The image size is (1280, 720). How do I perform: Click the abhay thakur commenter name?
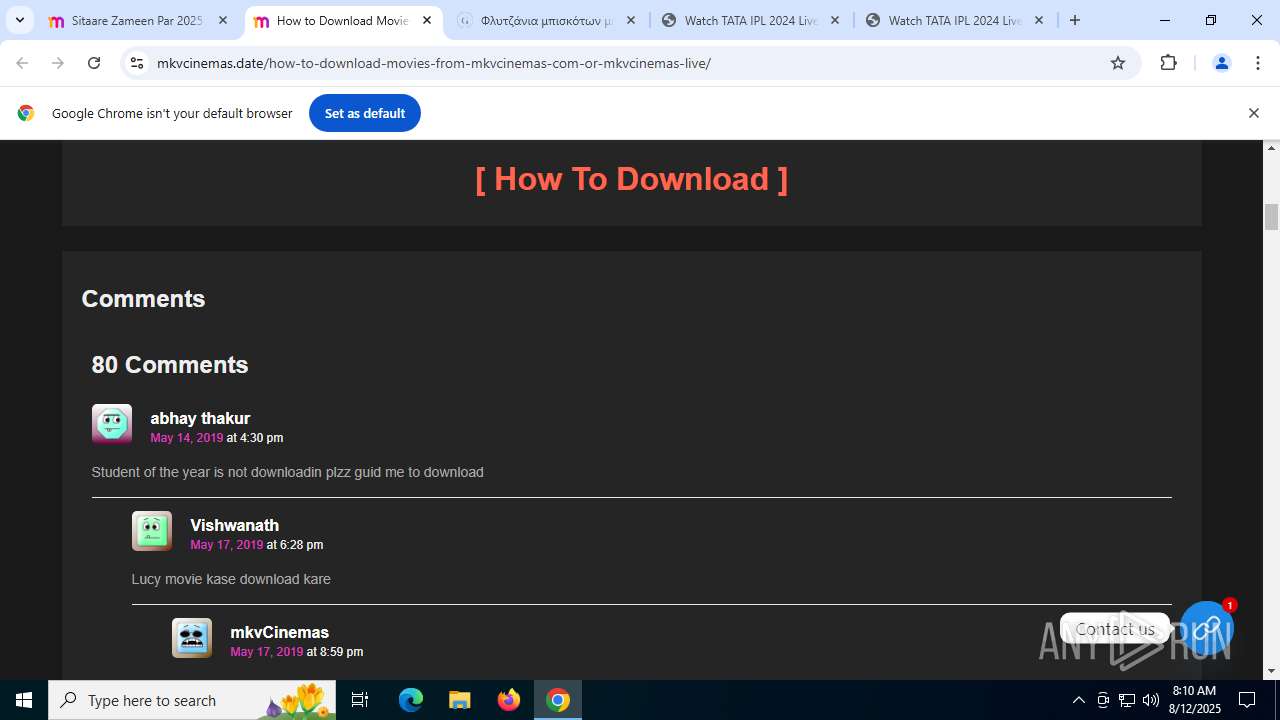200,418
